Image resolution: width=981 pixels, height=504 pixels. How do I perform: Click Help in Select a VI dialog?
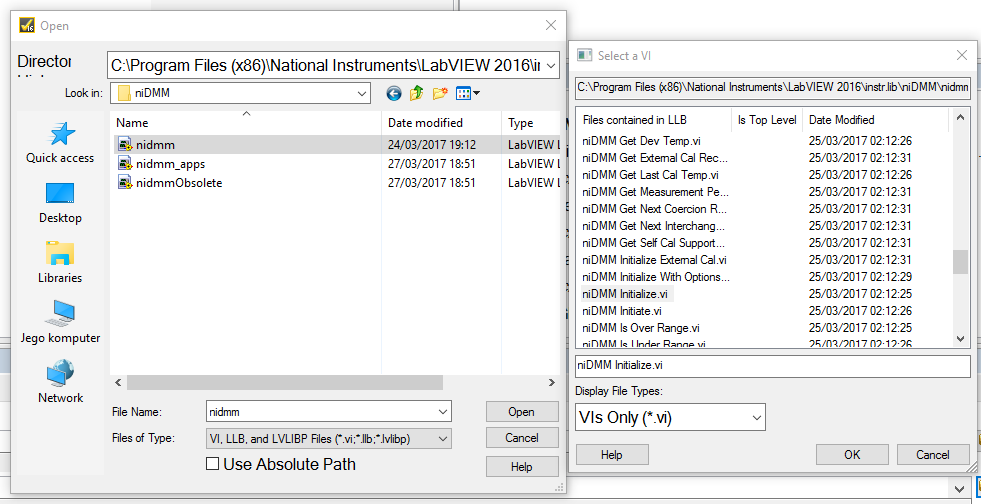coord(612,455)
